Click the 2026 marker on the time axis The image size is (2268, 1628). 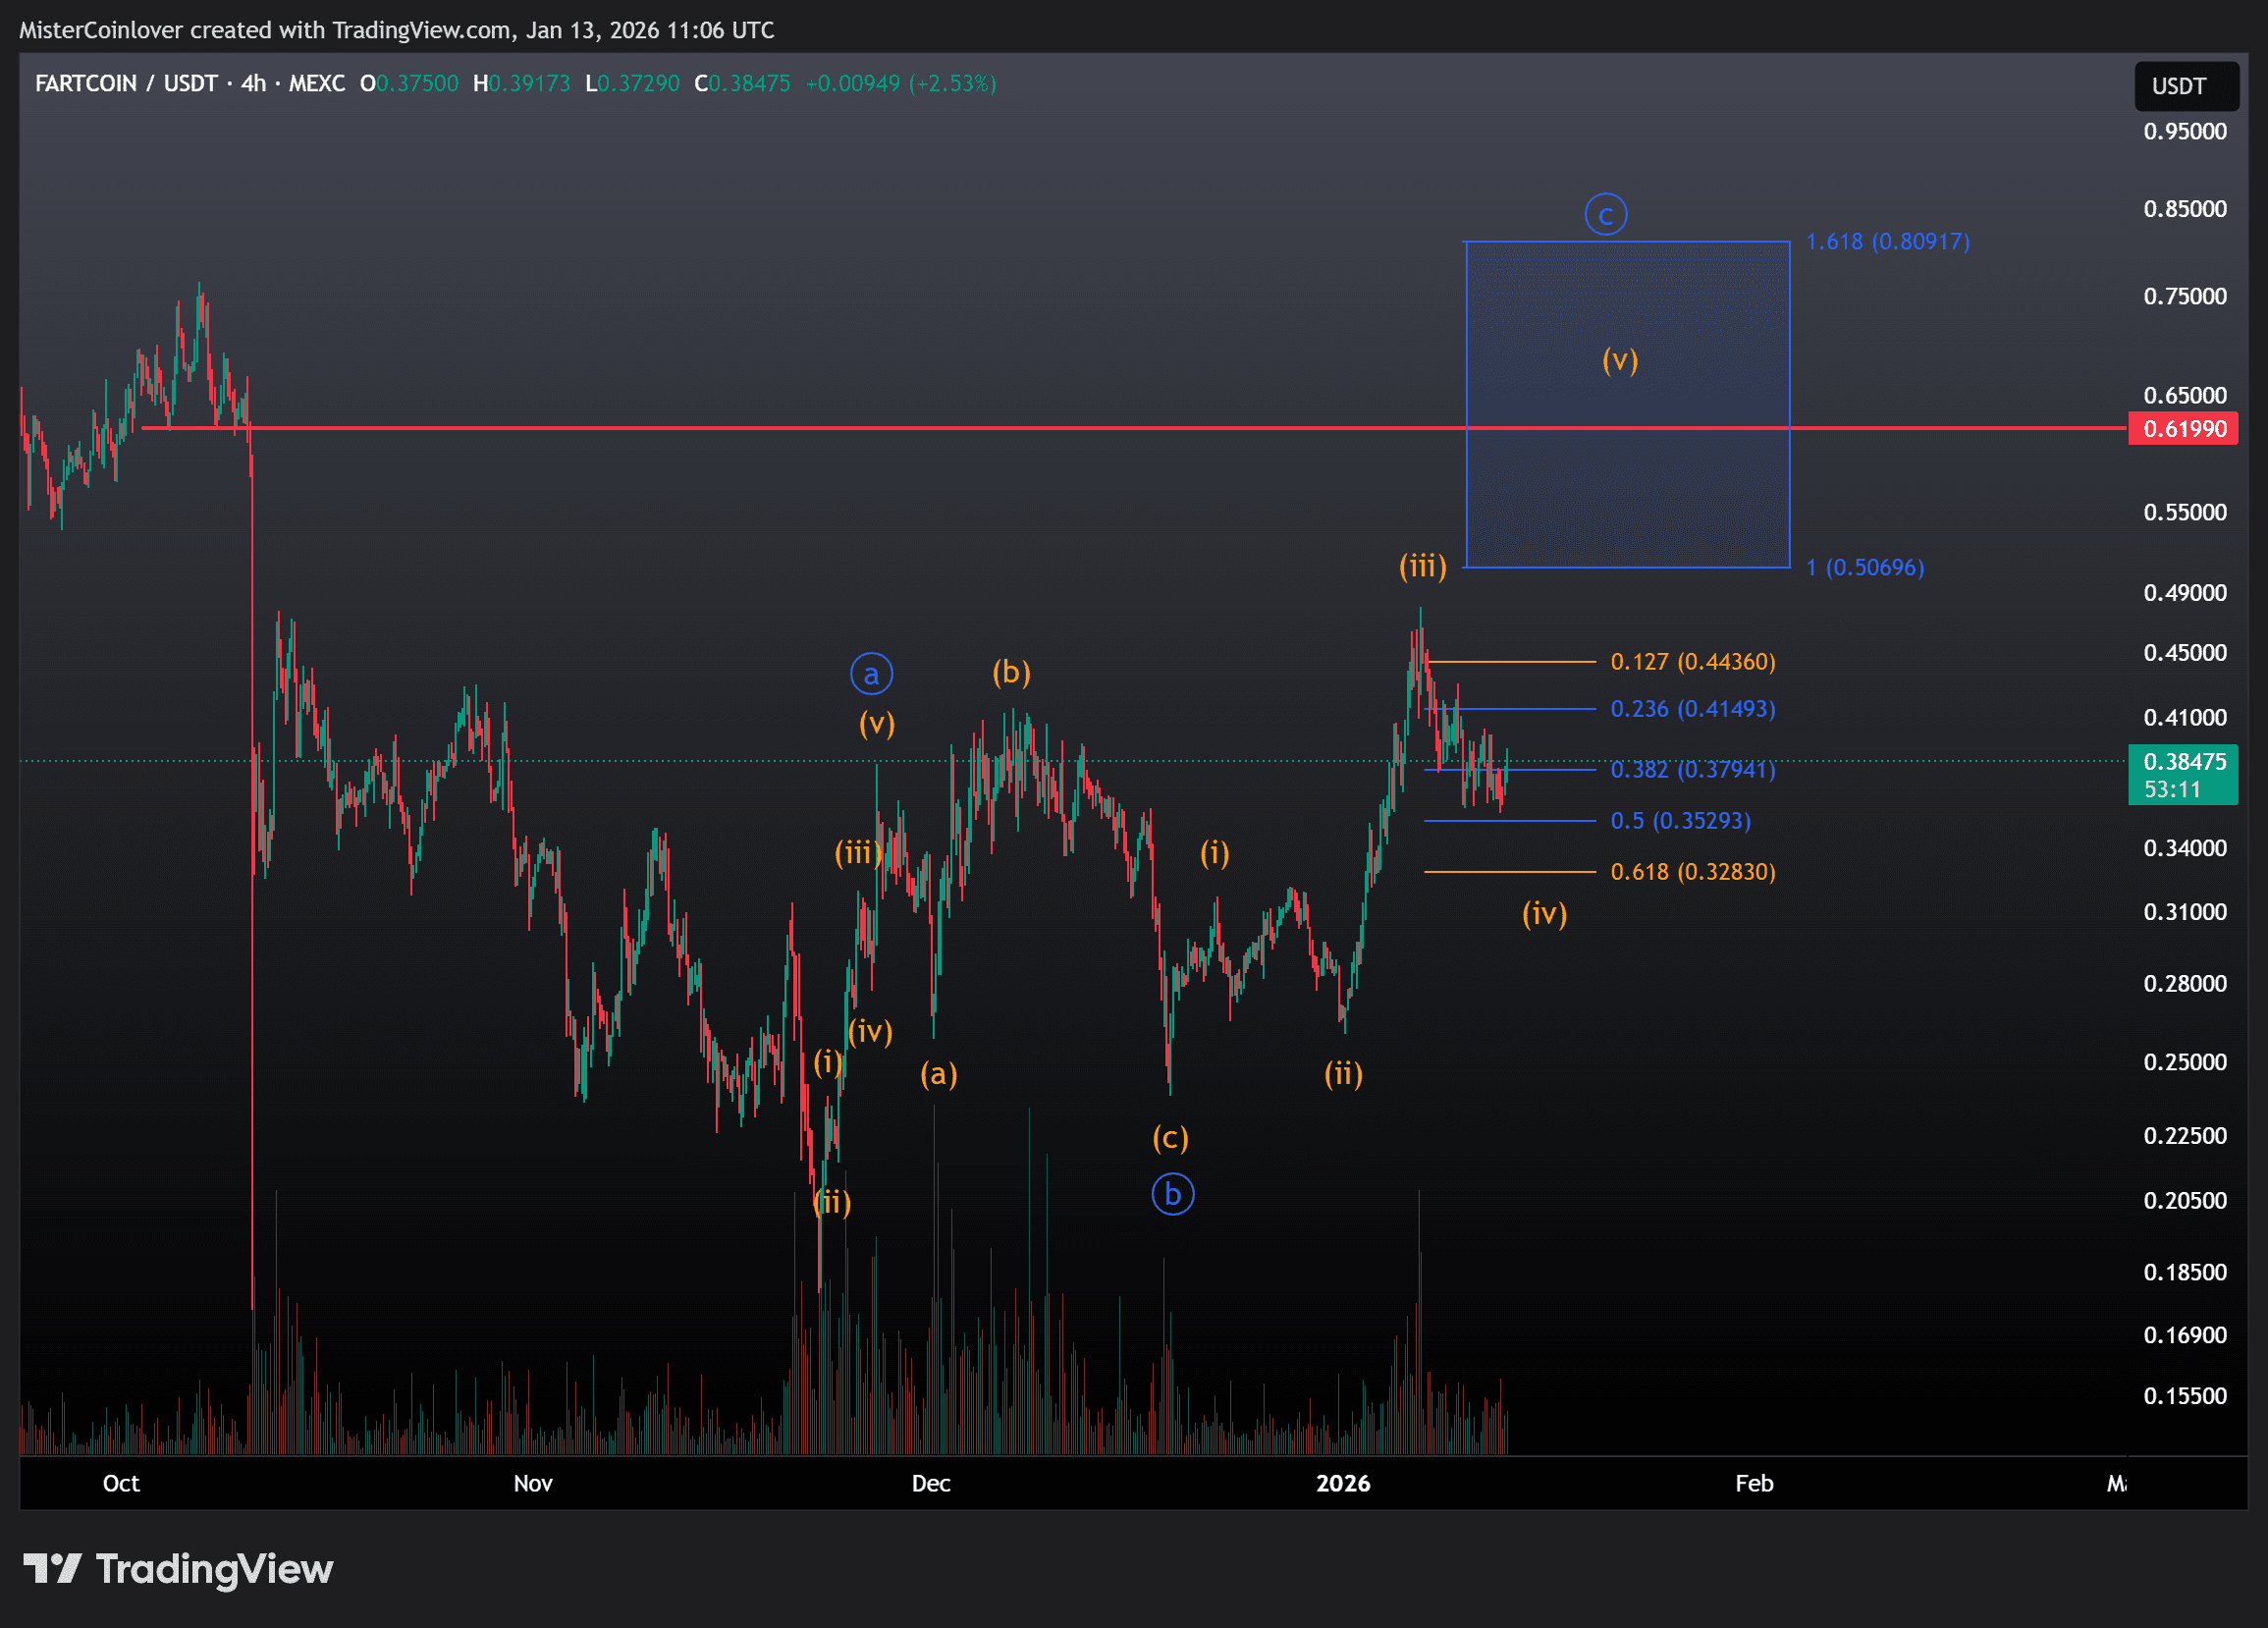[x=1342, y=1483]
